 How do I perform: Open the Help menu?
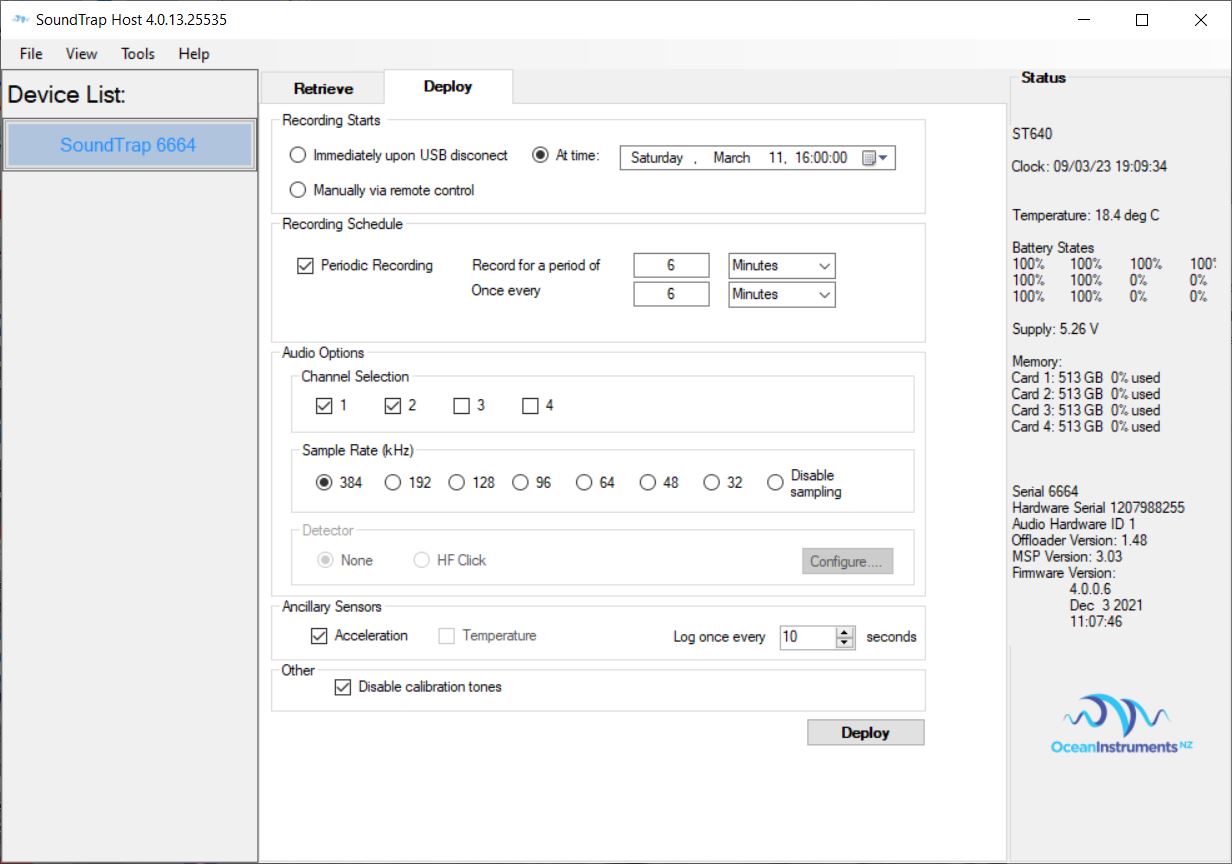[194, 54]
